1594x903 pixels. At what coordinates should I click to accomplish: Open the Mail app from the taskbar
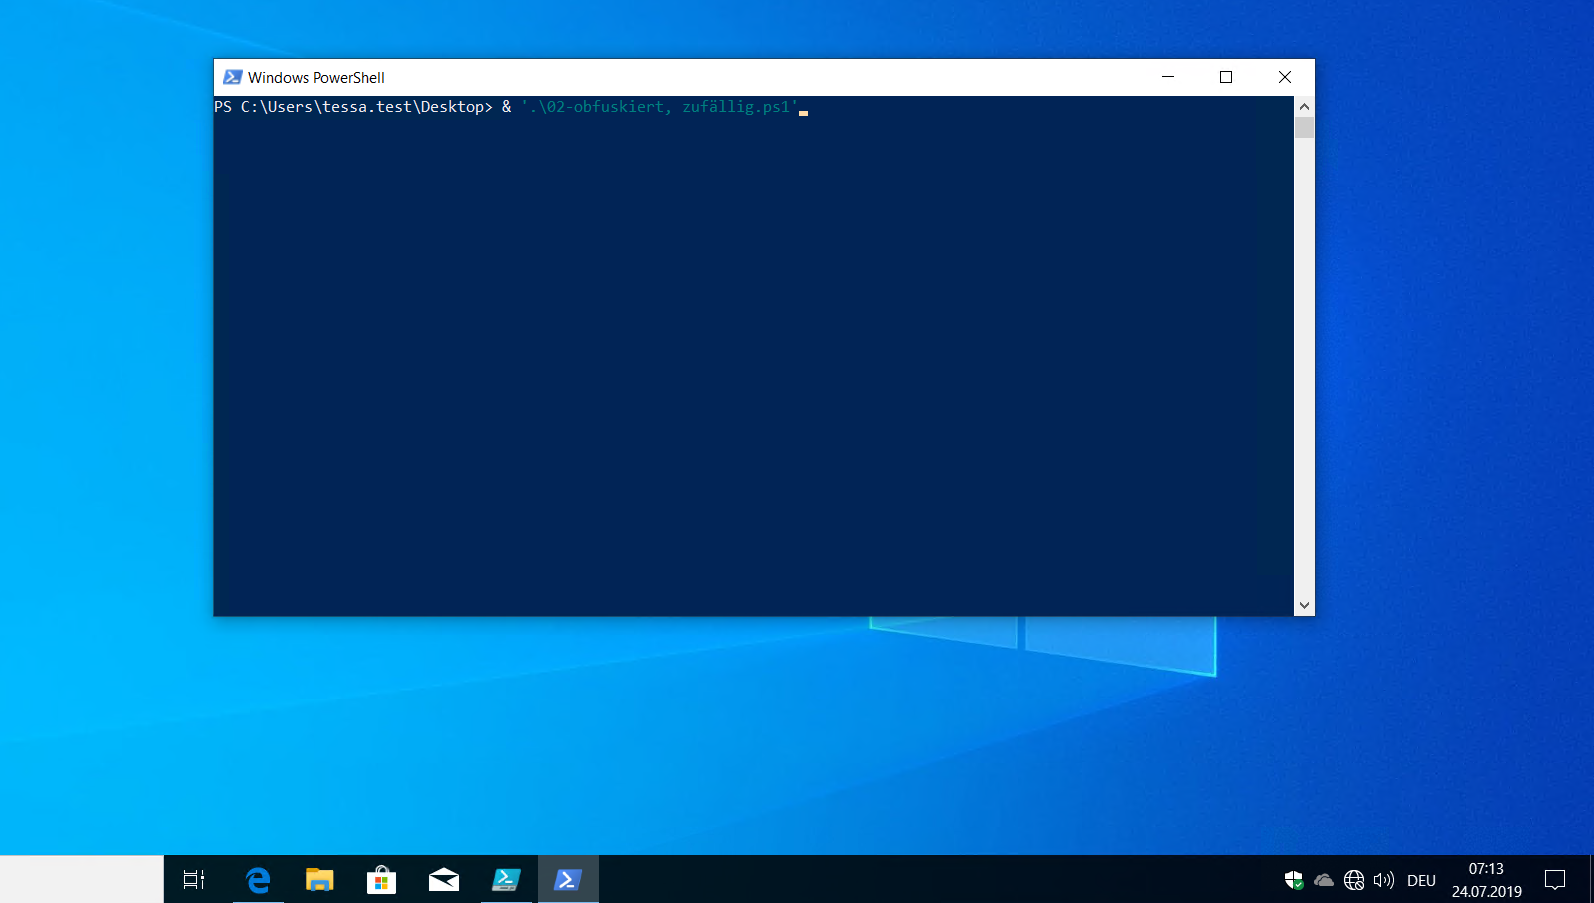[x=444, y=880]
